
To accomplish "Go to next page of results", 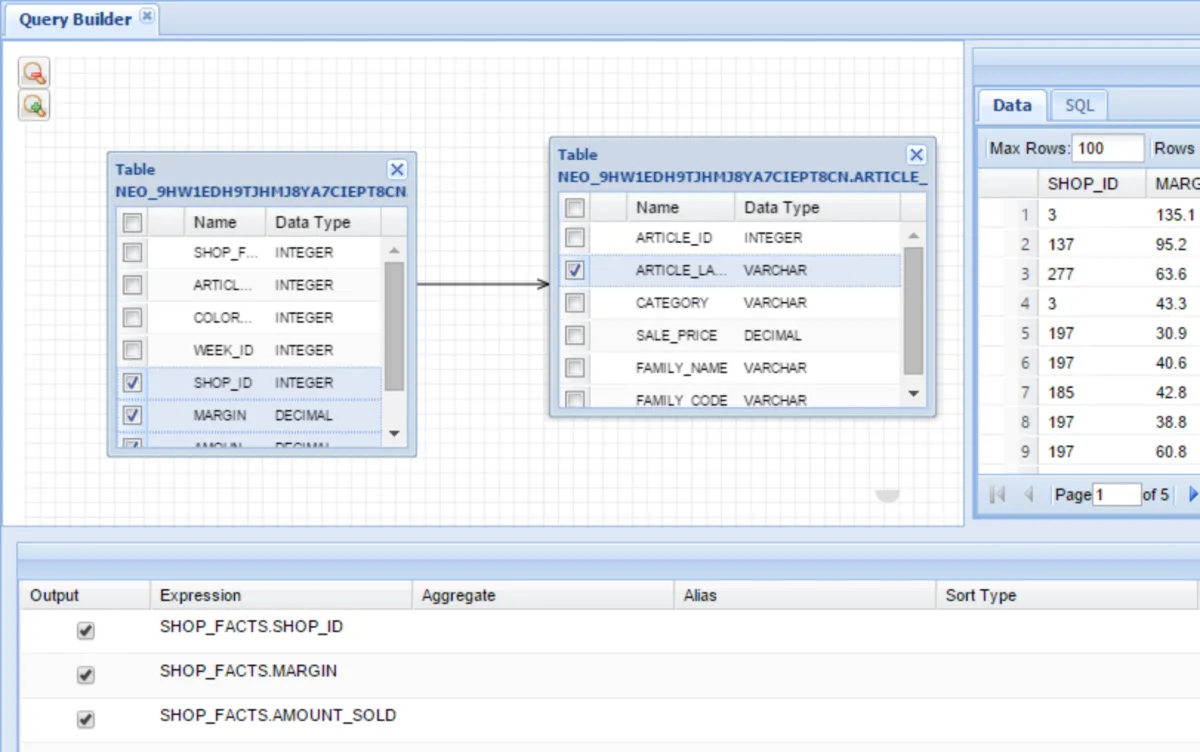I will pyautogui.click(x=1192, y=494).
